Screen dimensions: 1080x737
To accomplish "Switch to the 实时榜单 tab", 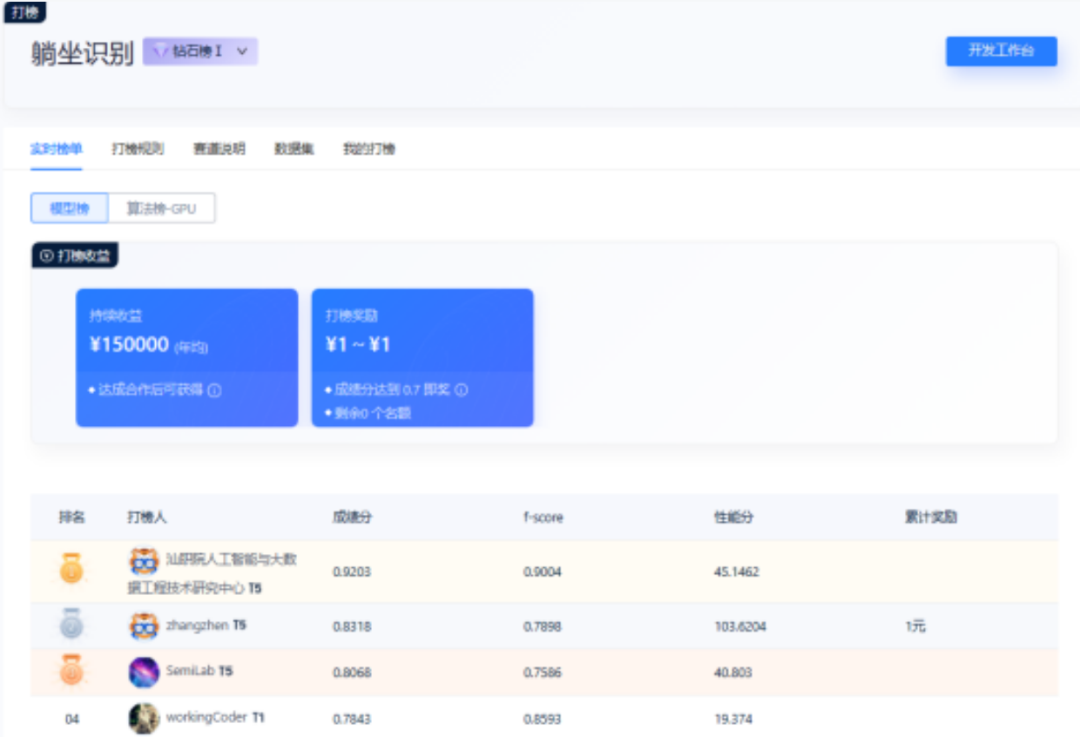I will click(x=56, y=149).
